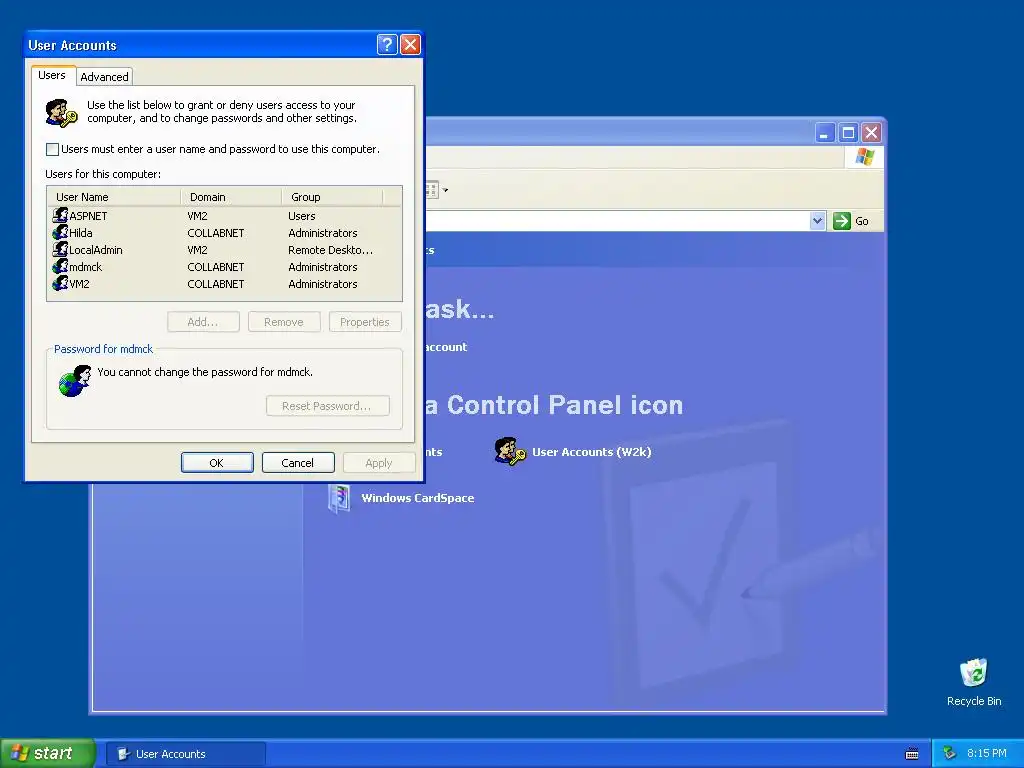Open the Start menu
This screenshot has height=768, width=1024.
47,754
